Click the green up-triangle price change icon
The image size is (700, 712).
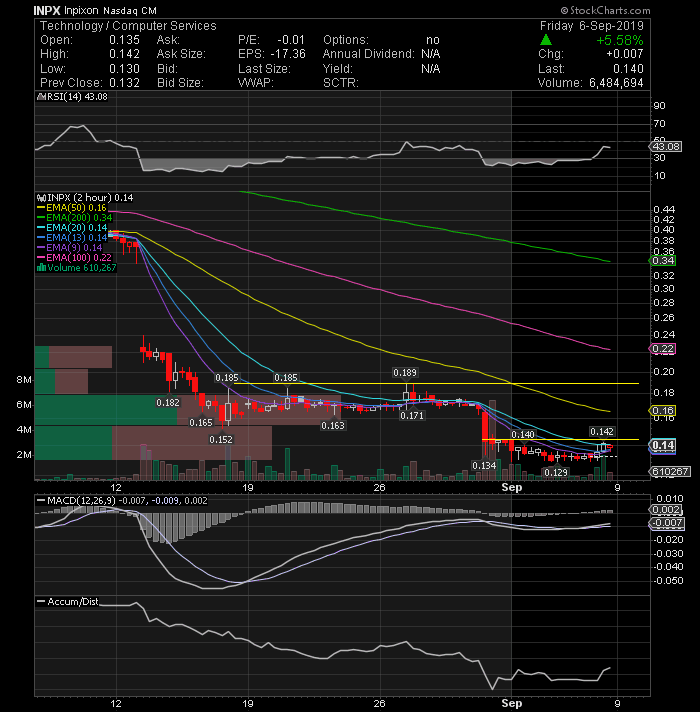(546, 40)
